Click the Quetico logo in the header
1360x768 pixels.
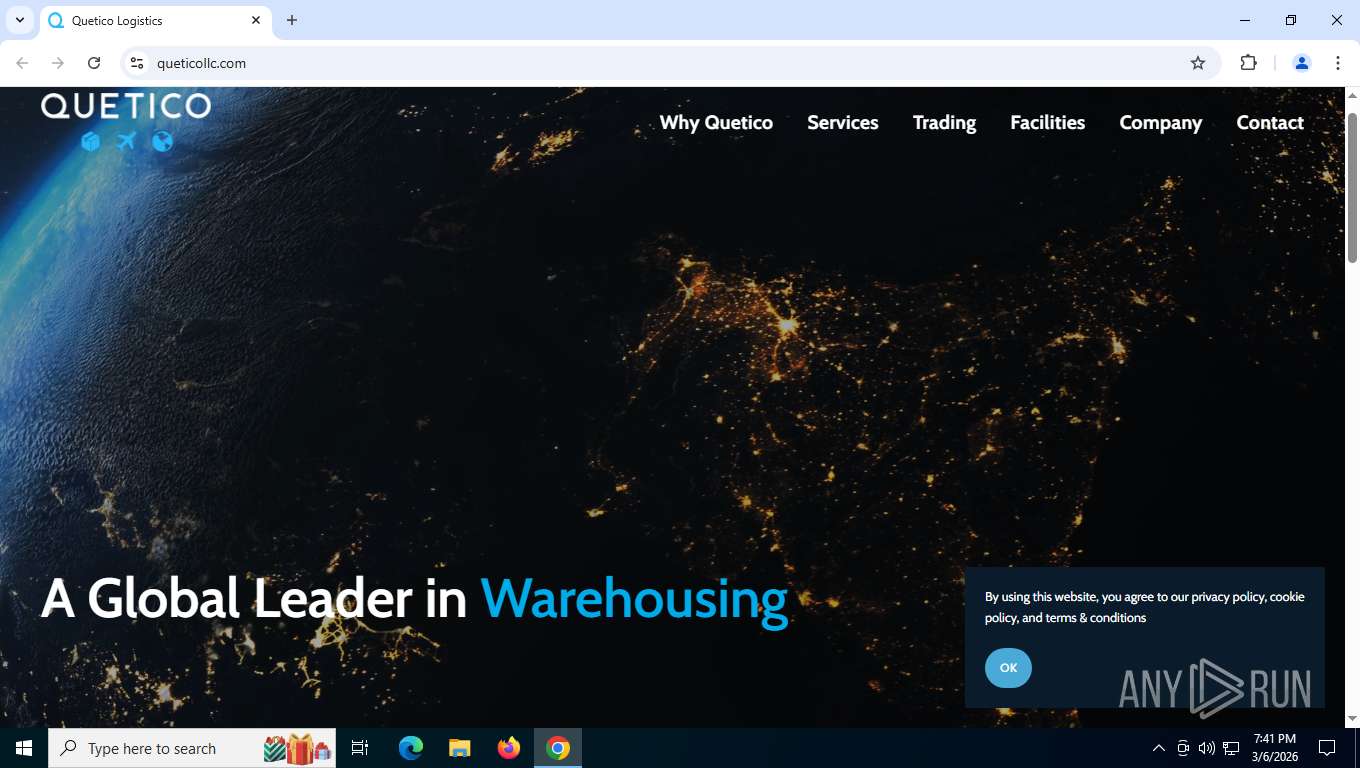point(126,121)
